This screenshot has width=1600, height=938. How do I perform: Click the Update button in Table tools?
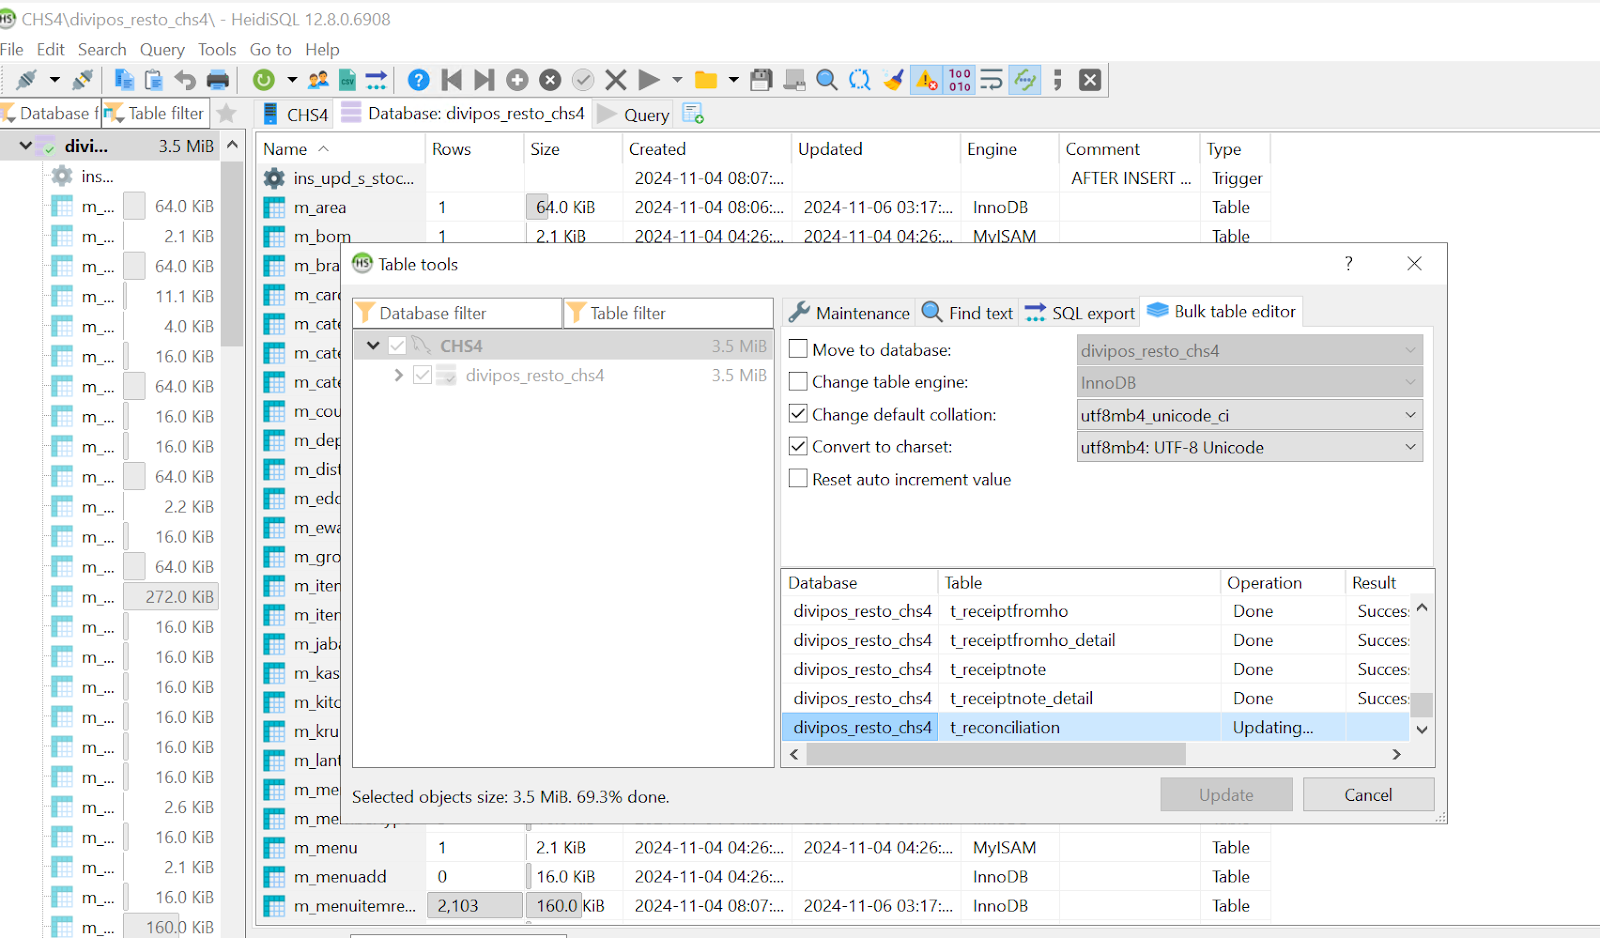point(1226,795)
